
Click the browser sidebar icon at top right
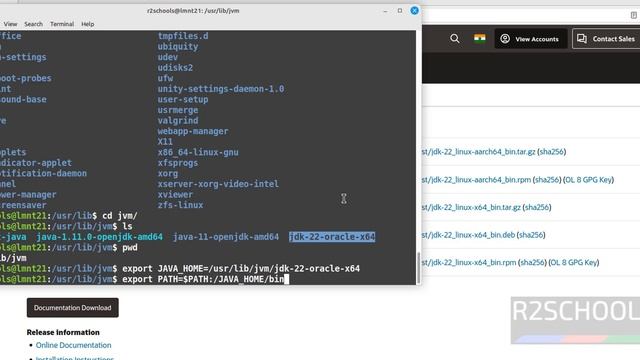click(x=634, y=15)
